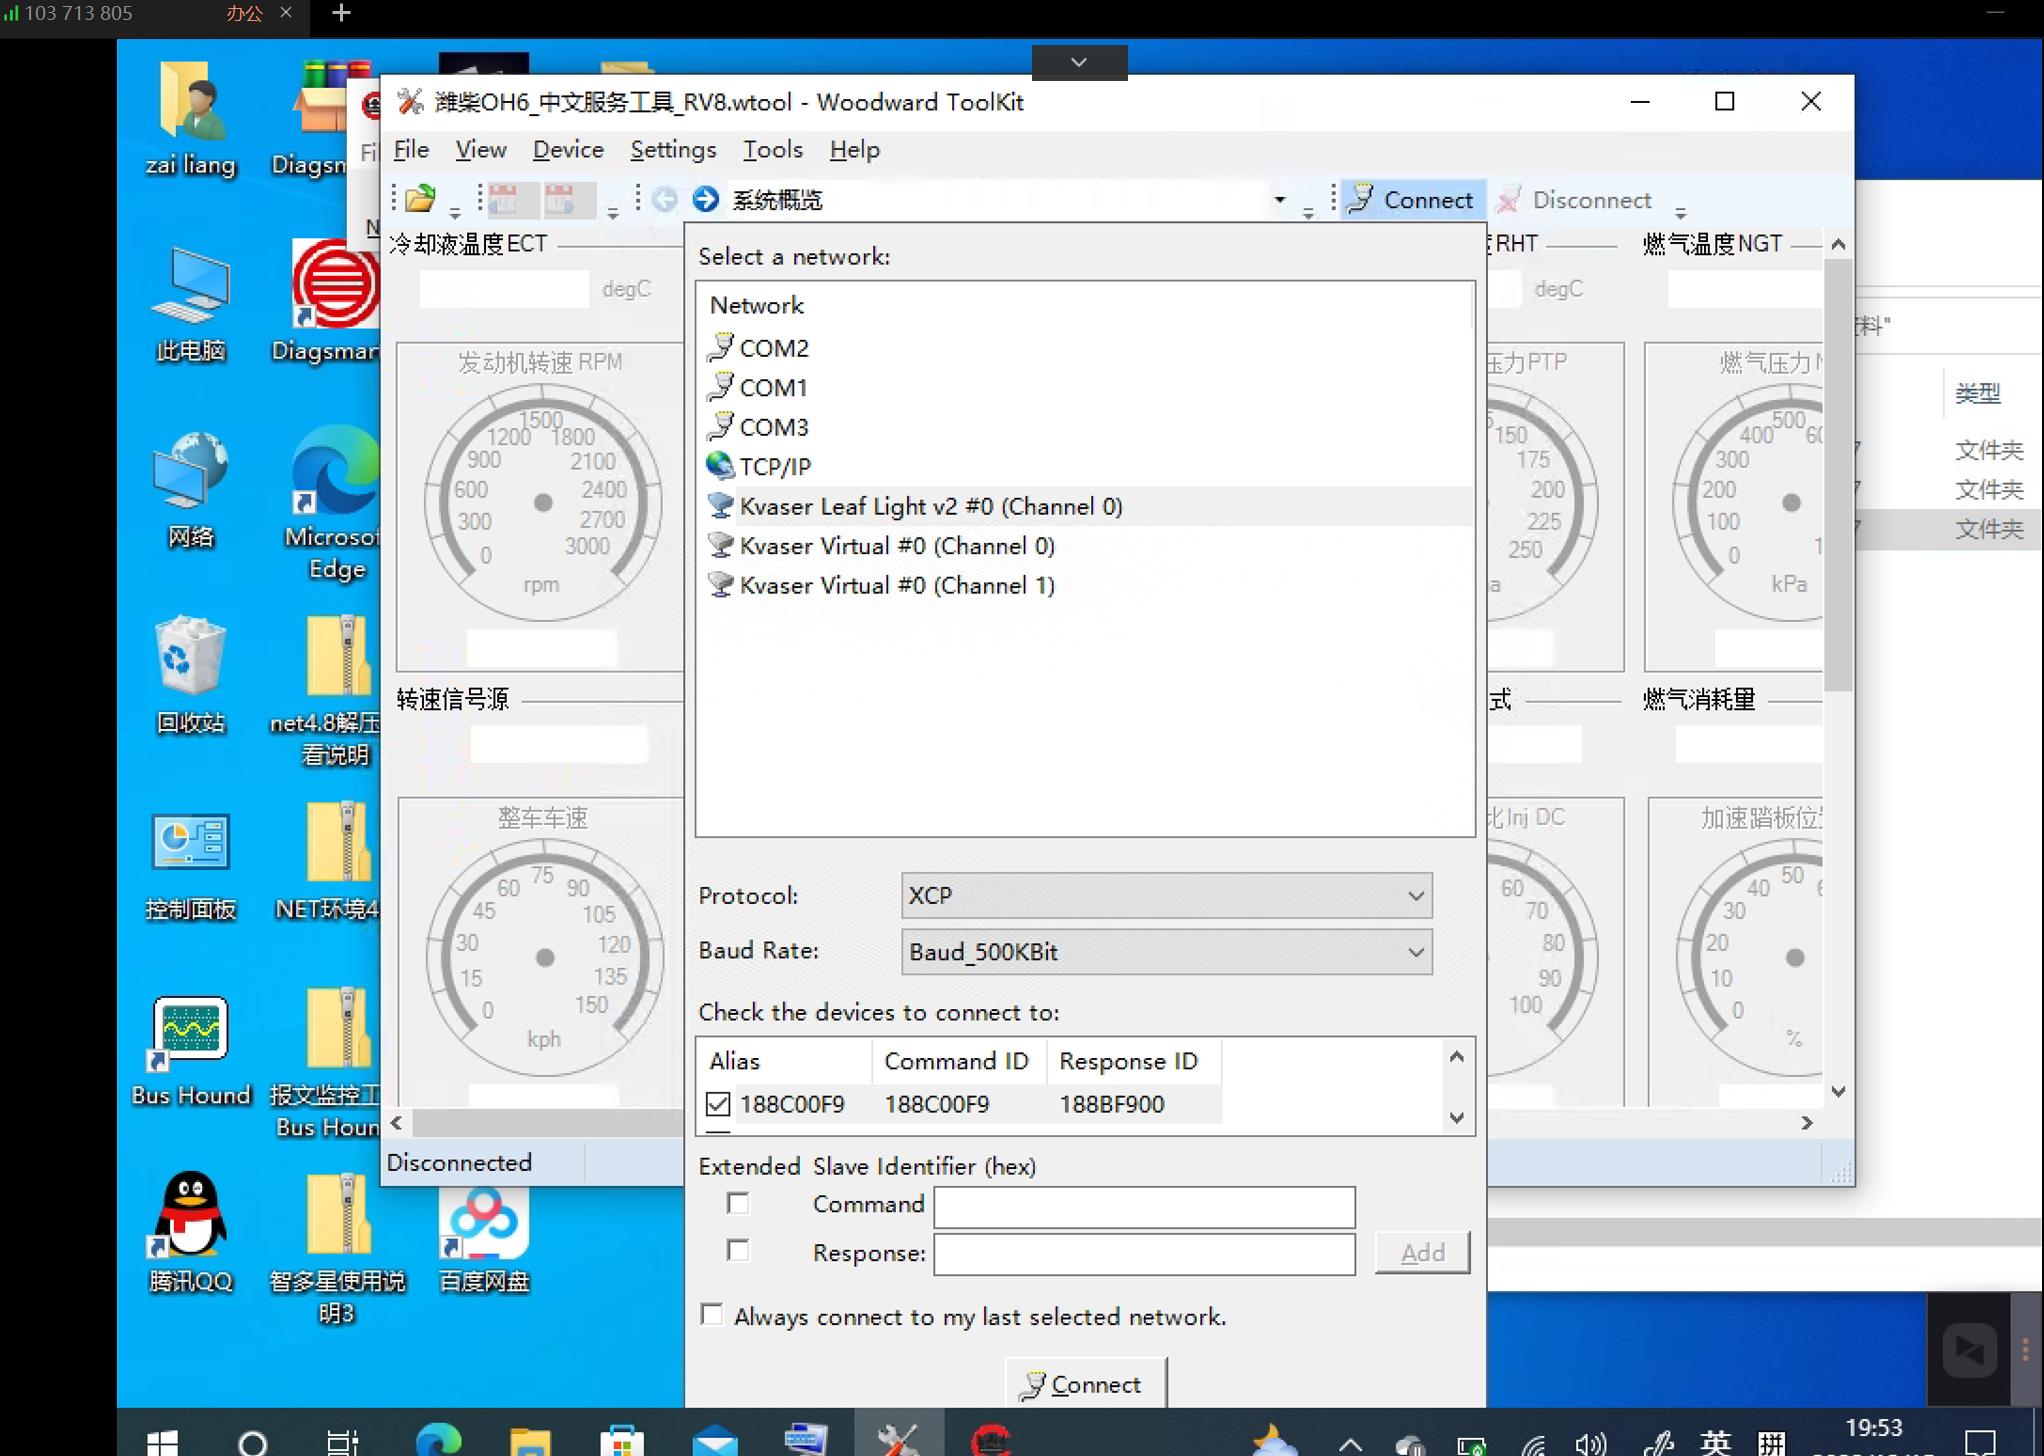The image size is (2044, 1456).
Task: Click the grayed back navigation arrow
Action: coord(664,199)
